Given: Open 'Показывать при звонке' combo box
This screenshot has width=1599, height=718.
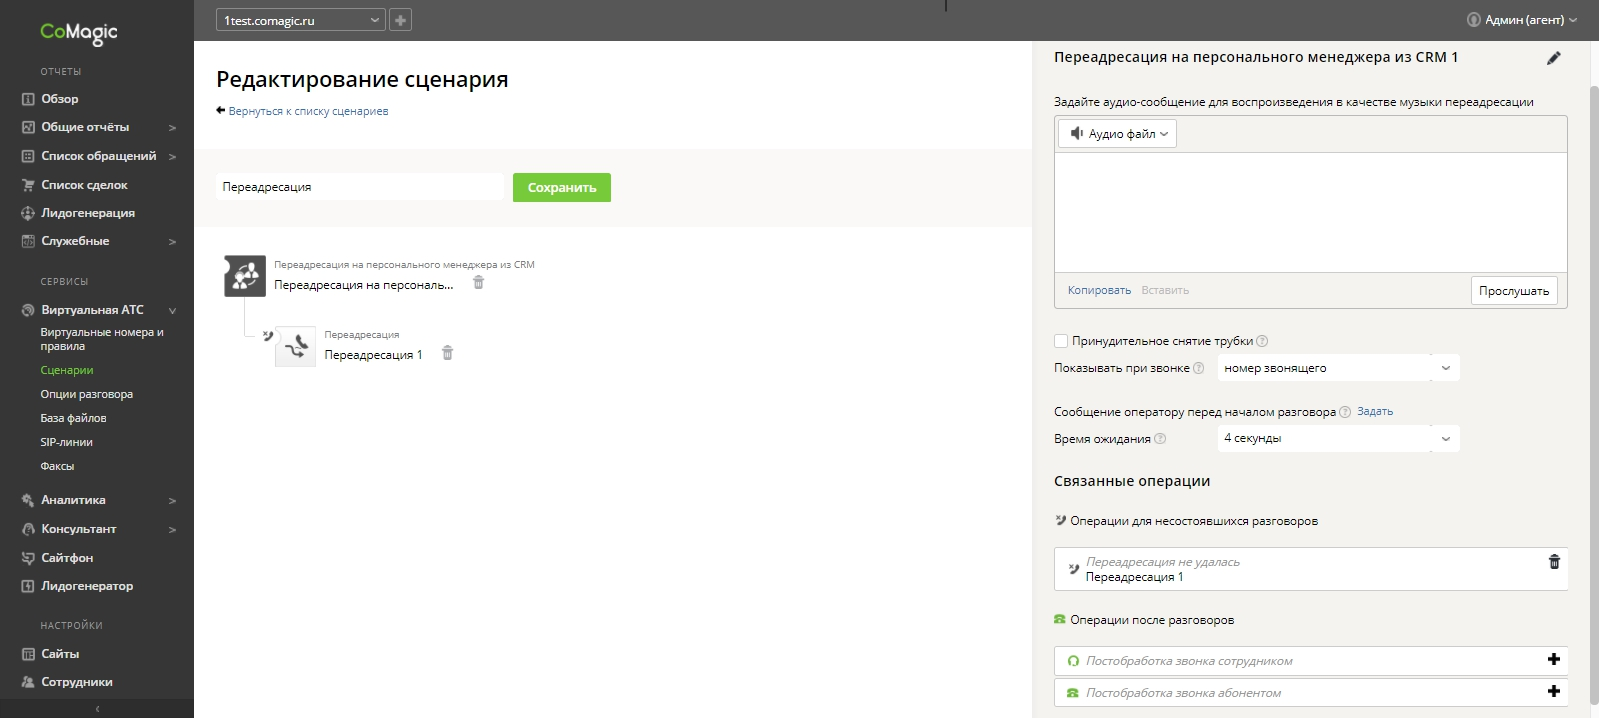Looking at the screenshot, I should [1338, 368].
